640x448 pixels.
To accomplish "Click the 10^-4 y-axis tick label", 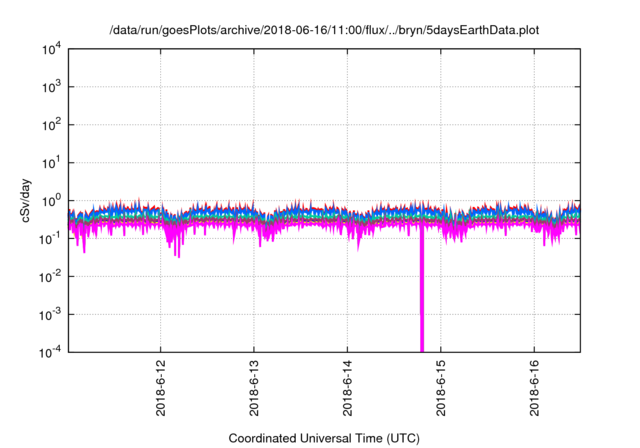I will click(50, 352).
